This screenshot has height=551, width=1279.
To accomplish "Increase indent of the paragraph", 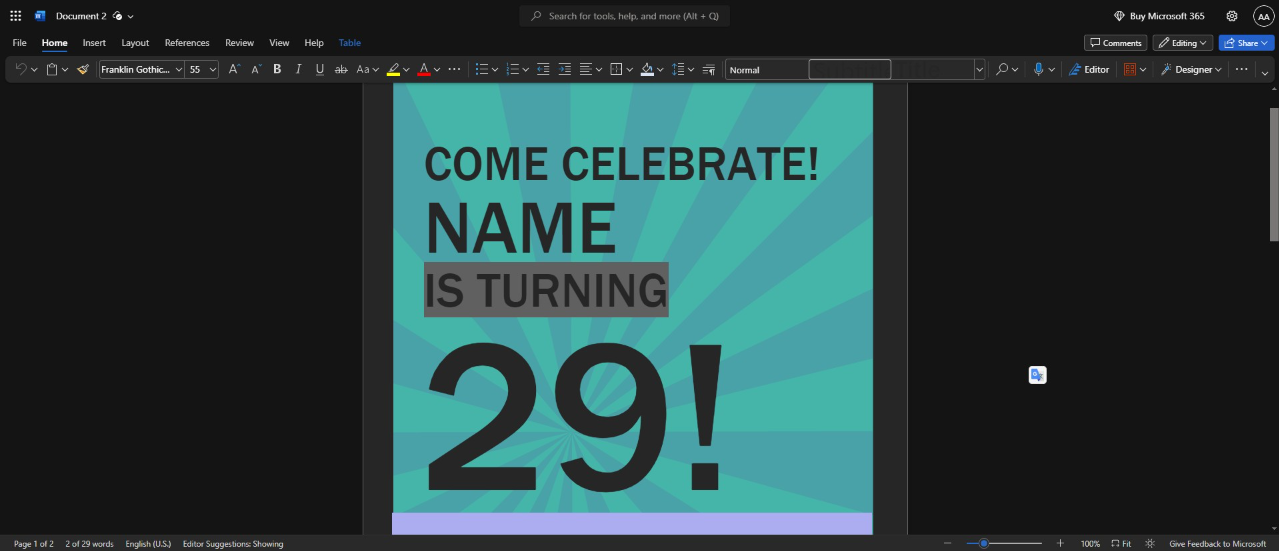I will tap(564, 70).
